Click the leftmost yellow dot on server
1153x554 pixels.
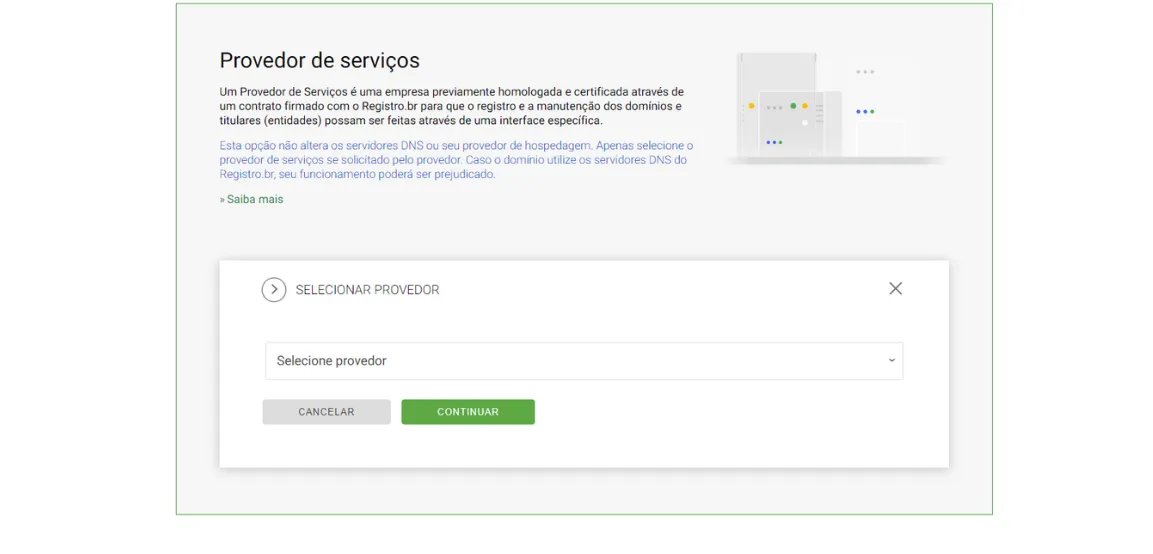(x=752, y=106)
